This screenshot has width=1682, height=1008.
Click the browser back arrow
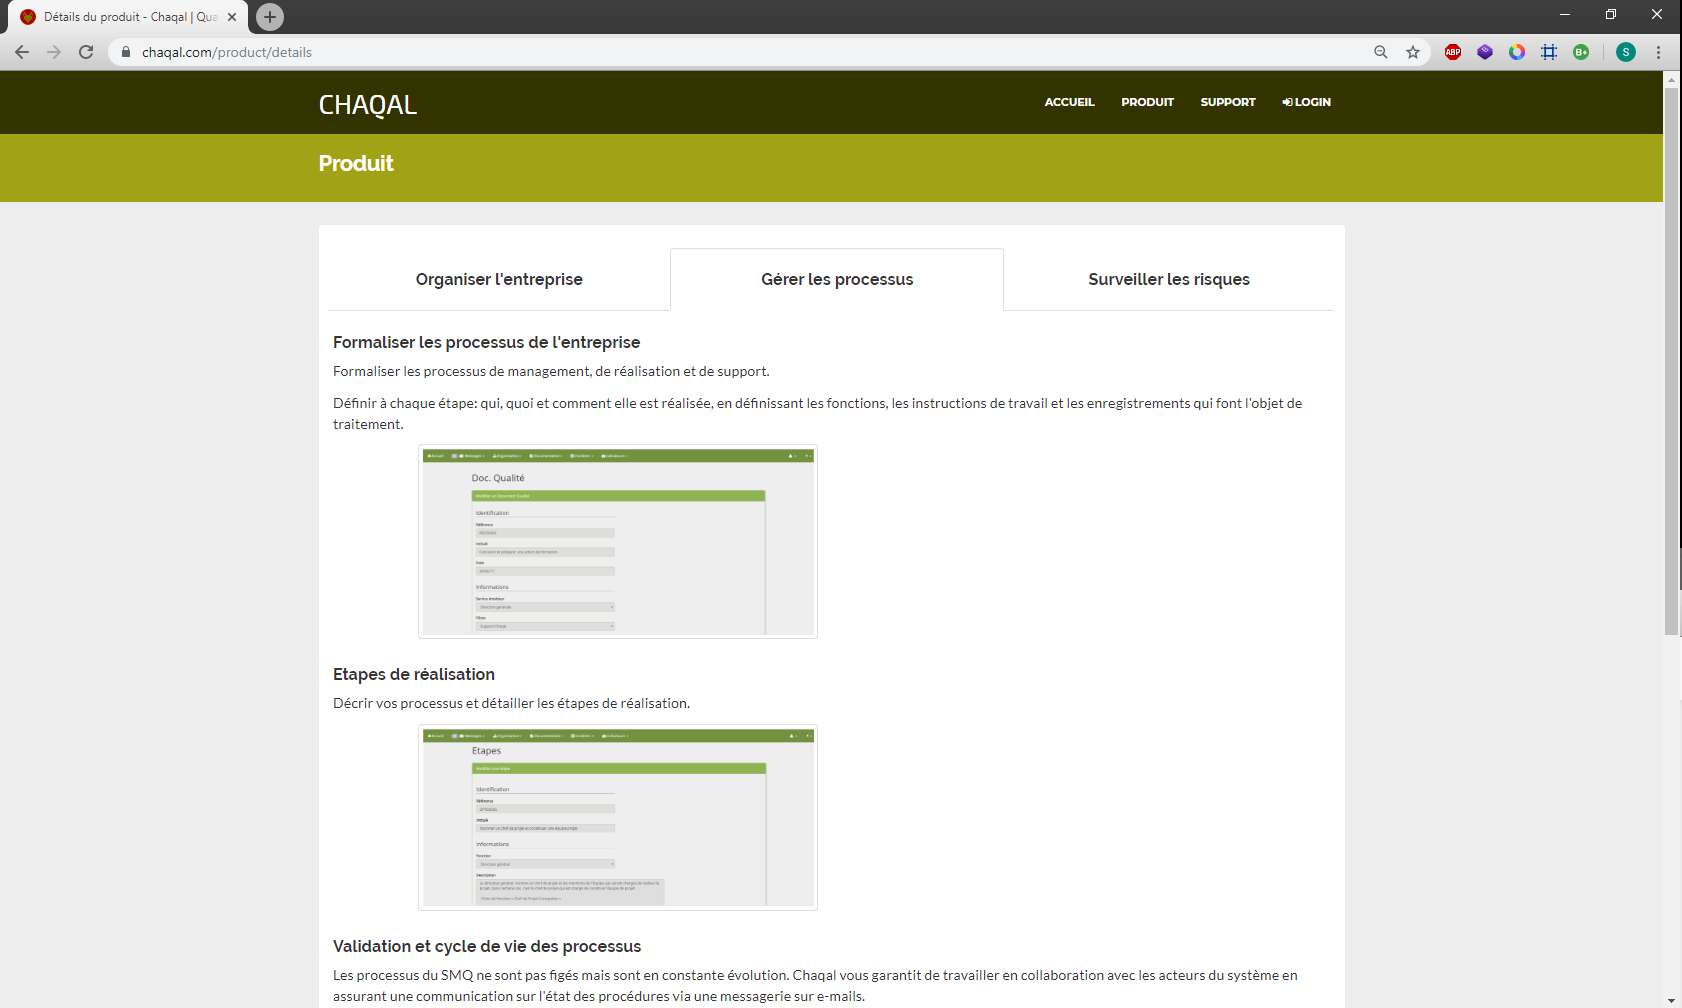coord(22,52)
